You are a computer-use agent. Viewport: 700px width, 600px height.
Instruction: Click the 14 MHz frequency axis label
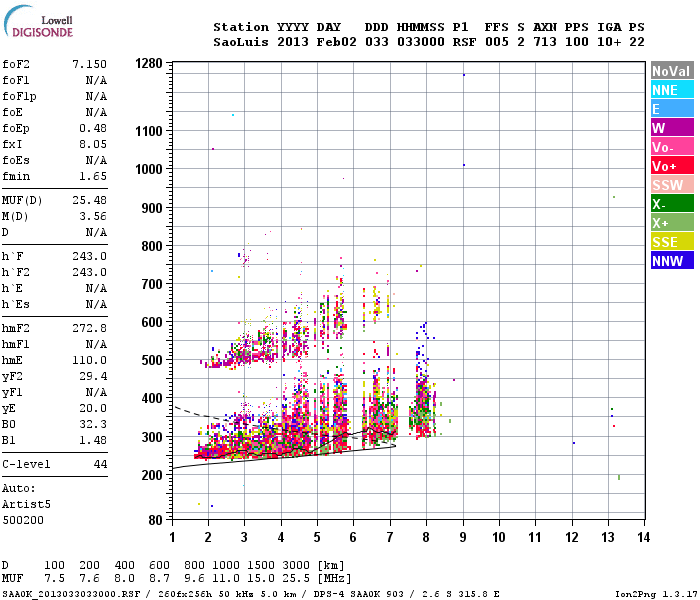click(x=643, y=537)
